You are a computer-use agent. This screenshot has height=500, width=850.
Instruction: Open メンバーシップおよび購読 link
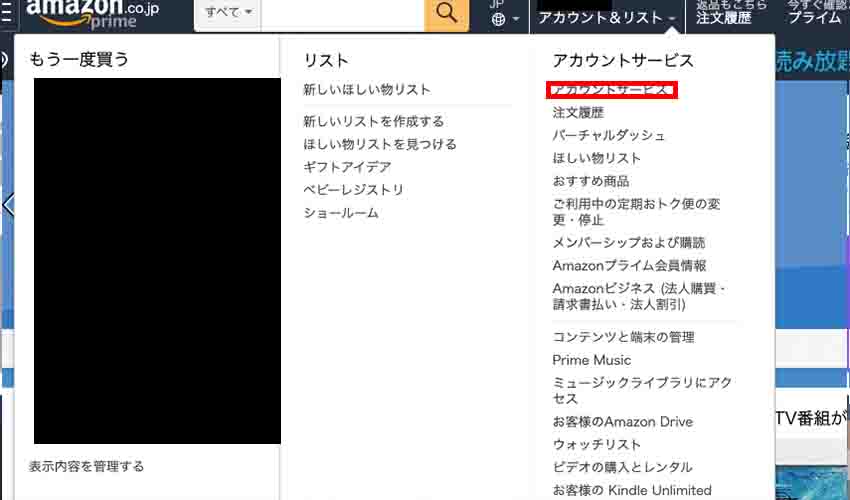(629, 242)
